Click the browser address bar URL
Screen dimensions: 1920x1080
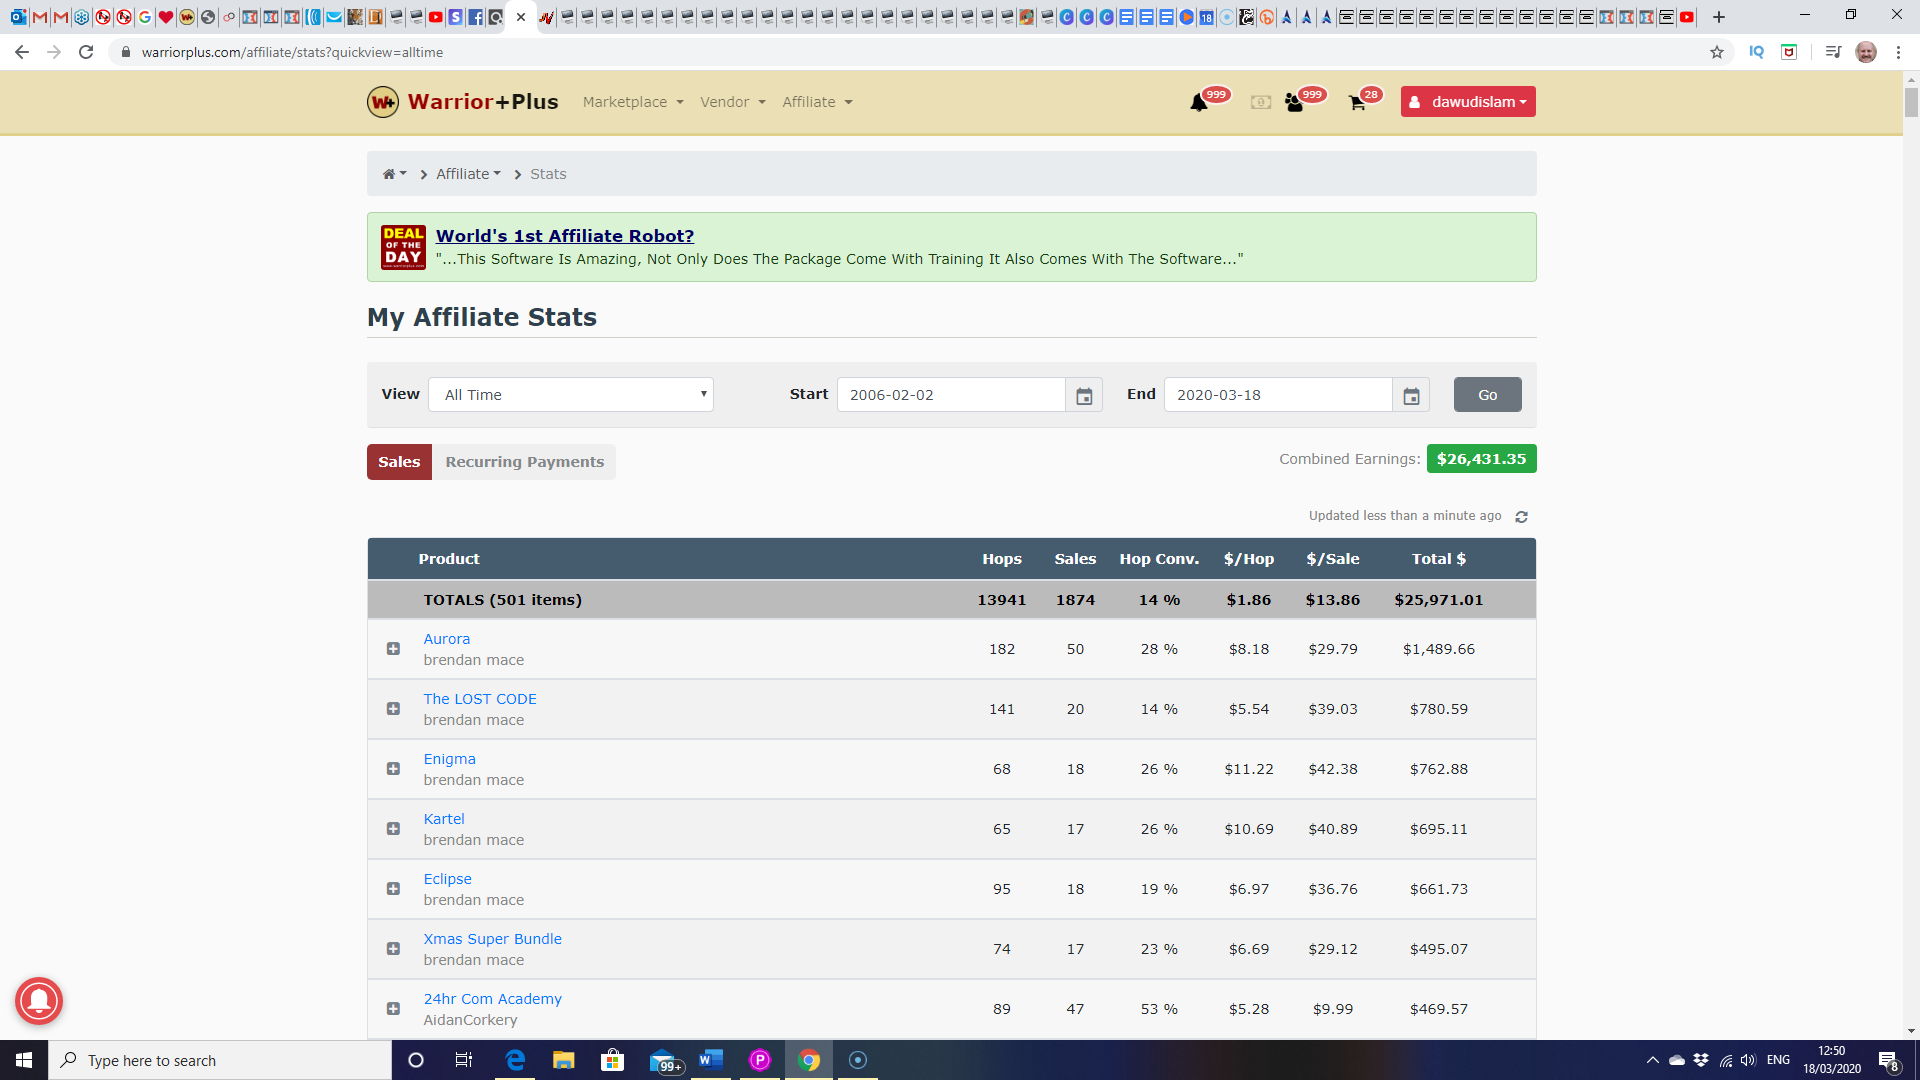pos(292,52)
